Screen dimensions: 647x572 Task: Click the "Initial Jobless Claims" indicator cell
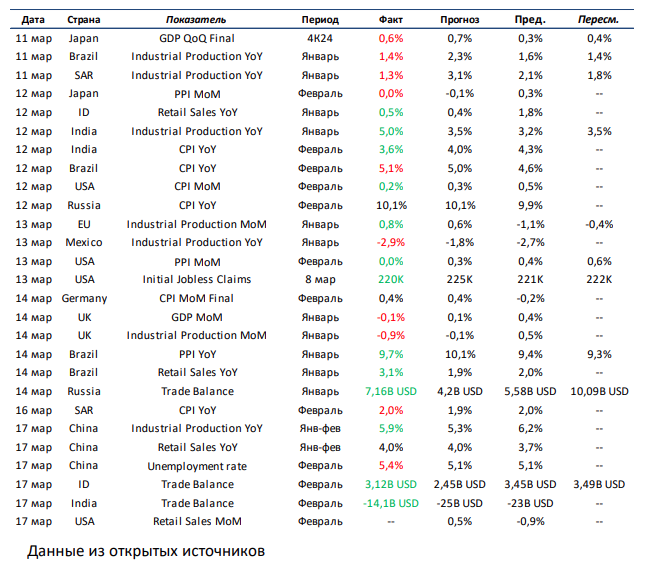(x=196, y=280)
